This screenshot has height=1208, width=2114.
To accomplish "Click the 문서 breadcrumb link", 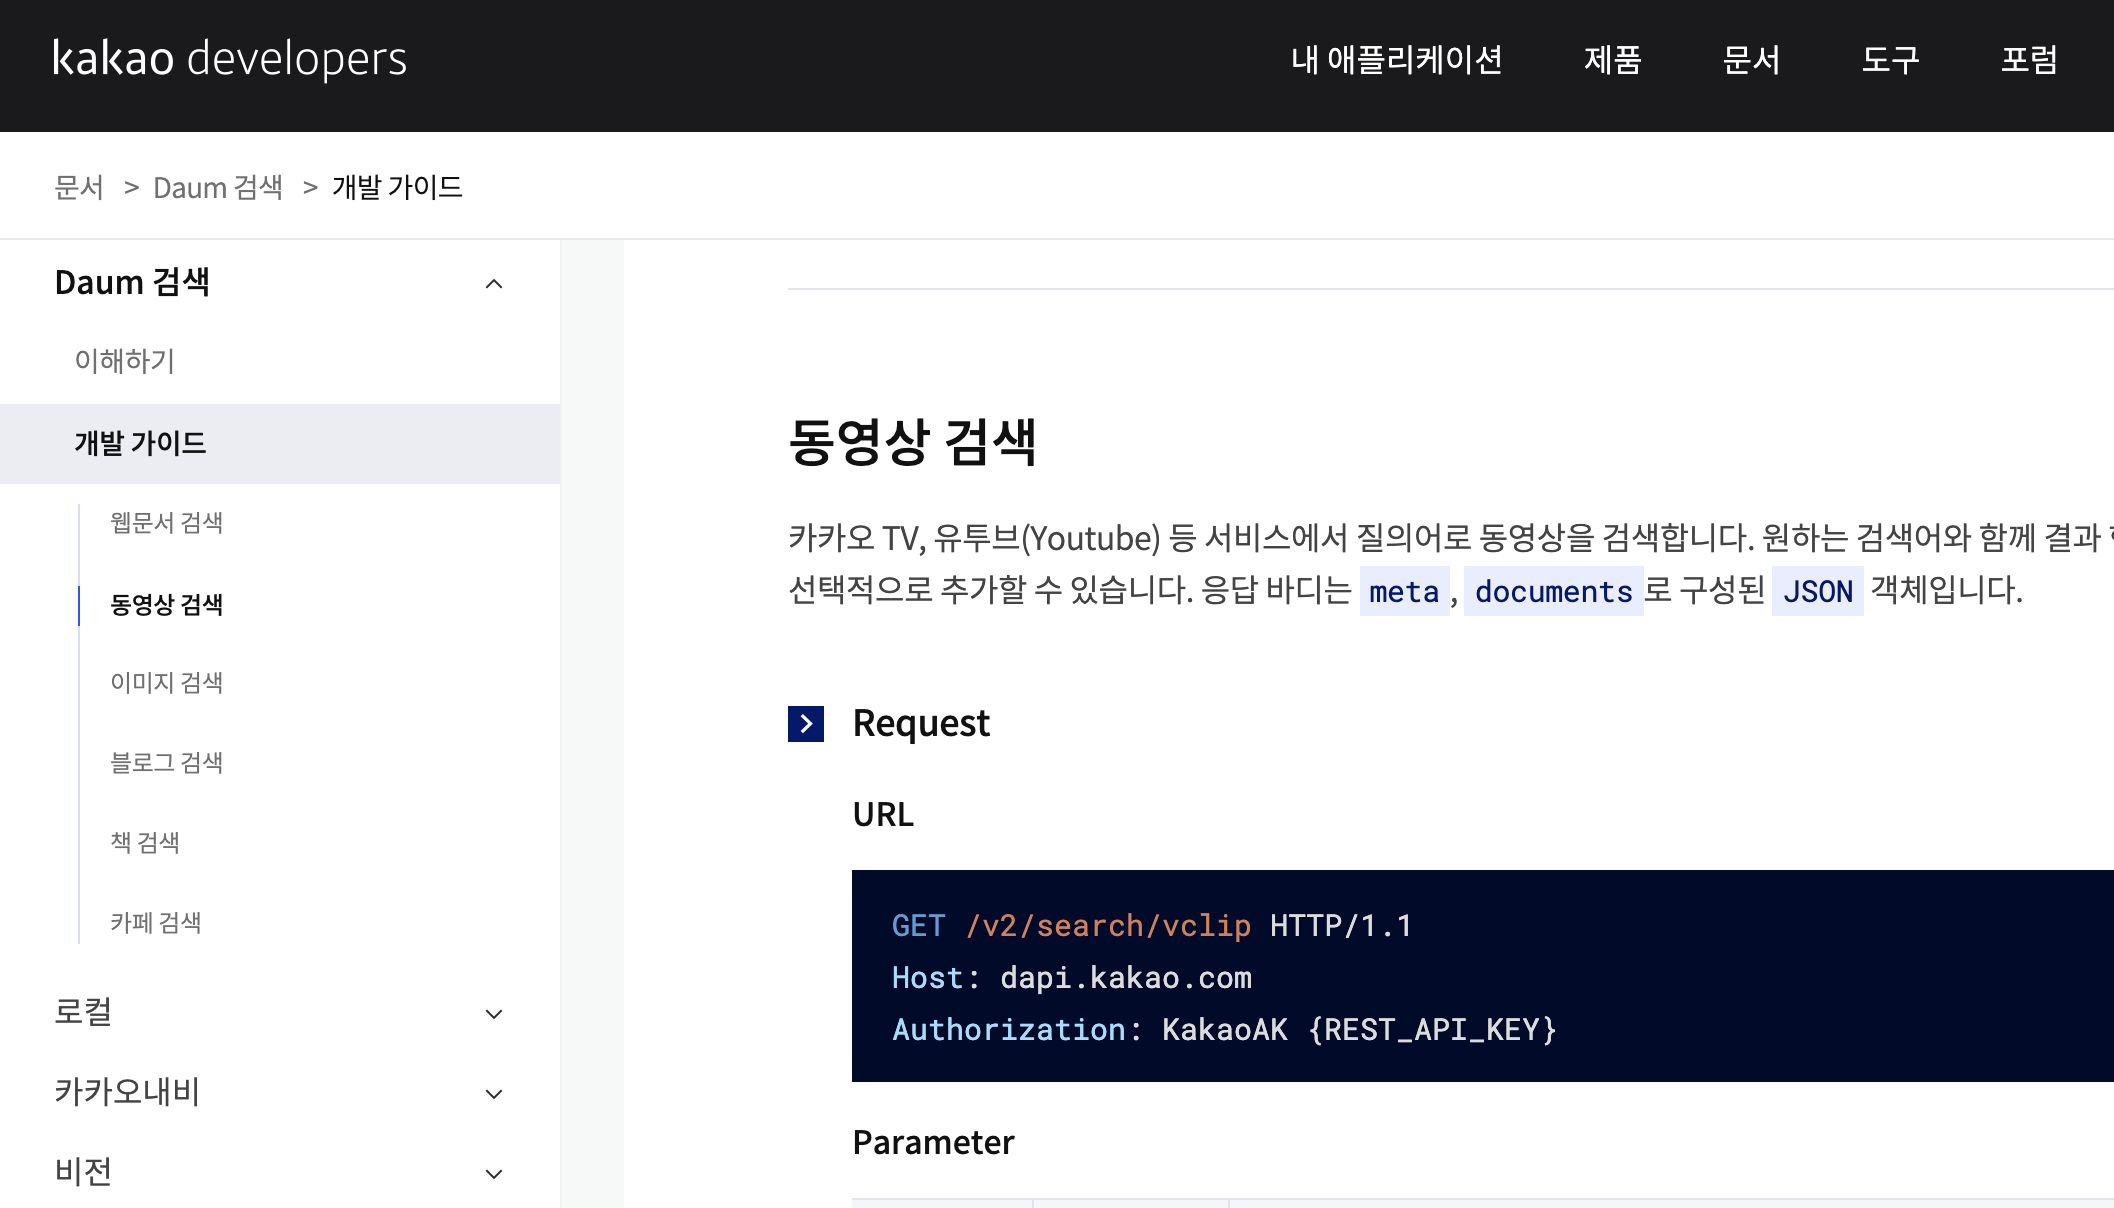I will [x=79, y=187].
